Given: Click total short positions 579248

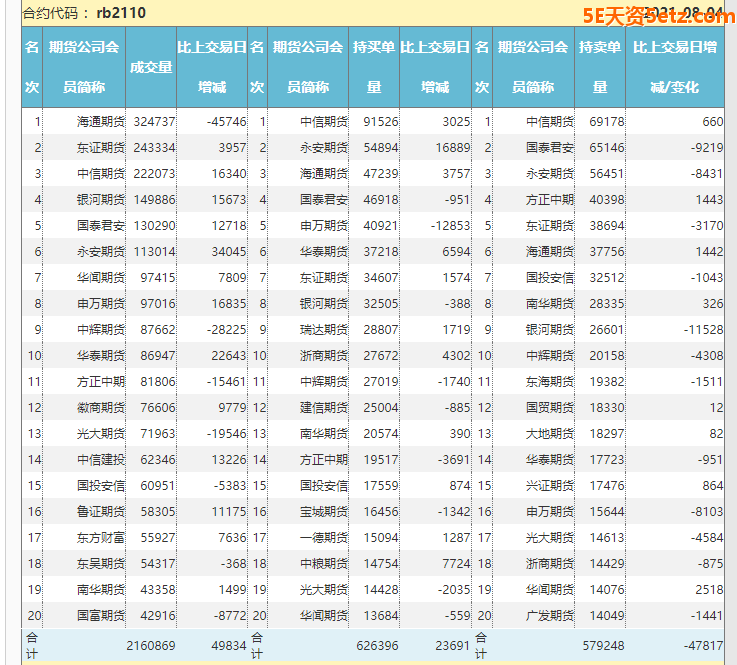Looking at the screenshot, I should 604,646.
